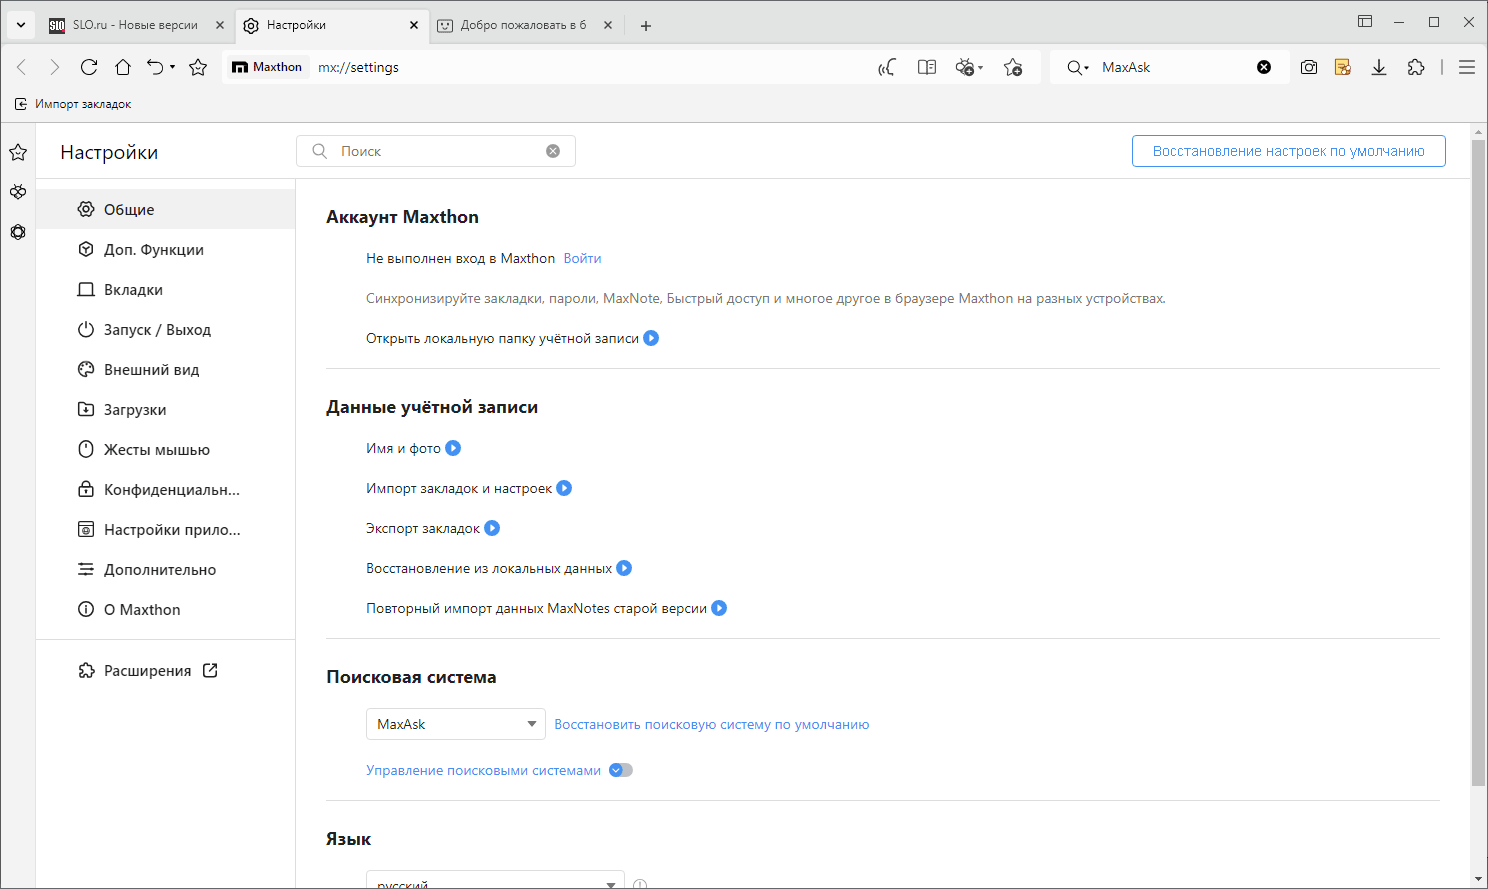Image resolution: width=1488 pixels, height=889 pixels.
Task: Switch to the SLO.ru tab
Action: 136,25
